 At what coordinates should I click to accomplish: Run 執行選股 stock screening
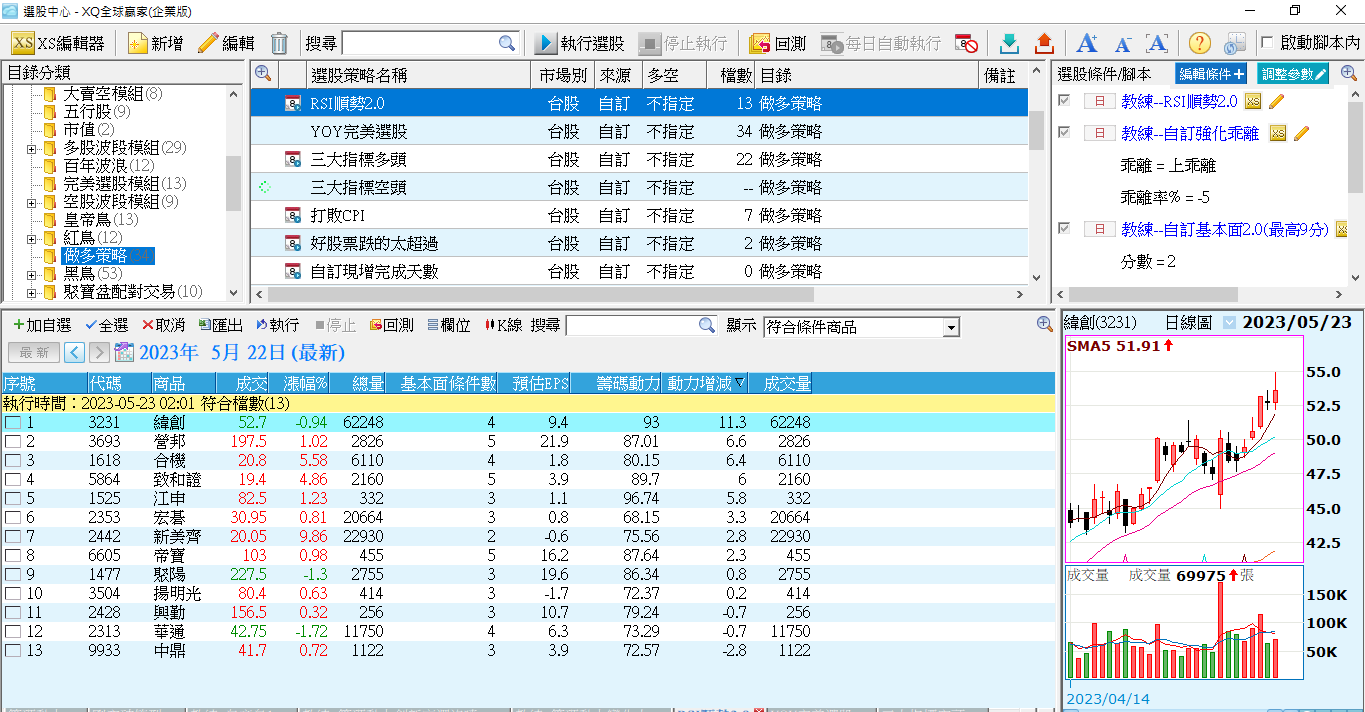coord(580,43)
